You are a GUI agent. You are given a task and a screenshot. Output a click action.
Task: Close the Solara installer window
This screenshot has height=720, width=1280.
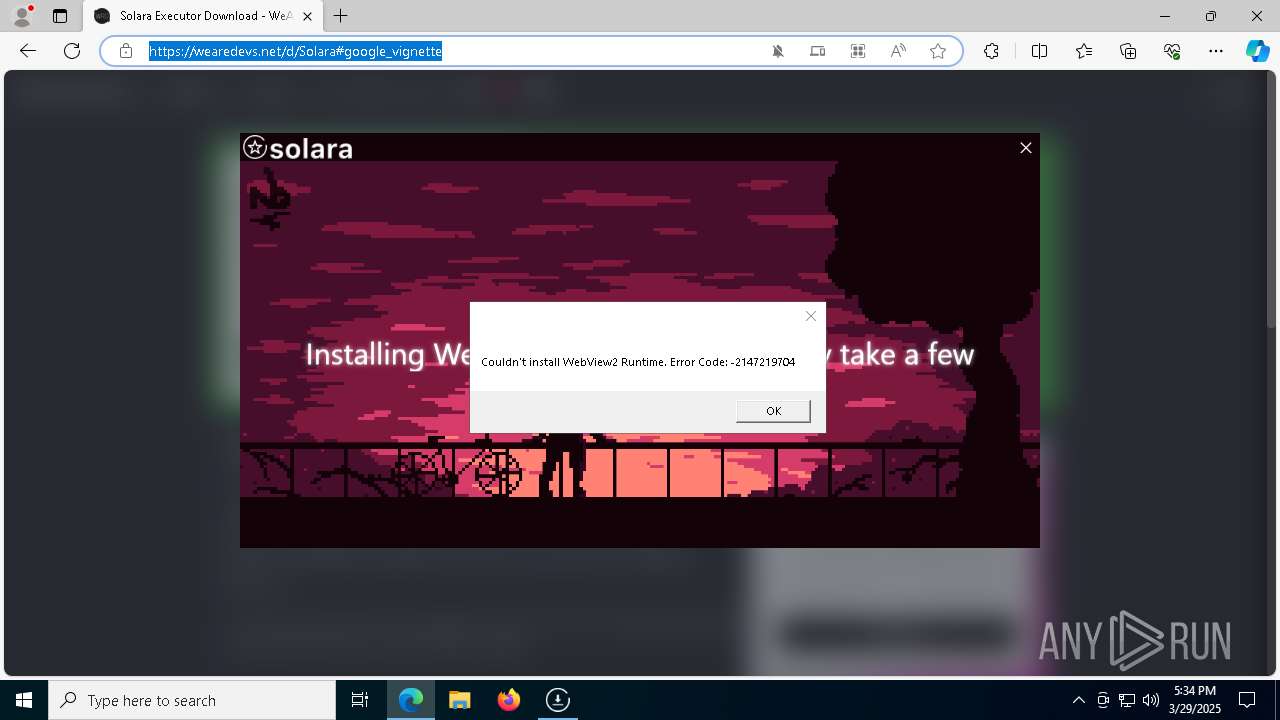click(x=1025, y=148)
